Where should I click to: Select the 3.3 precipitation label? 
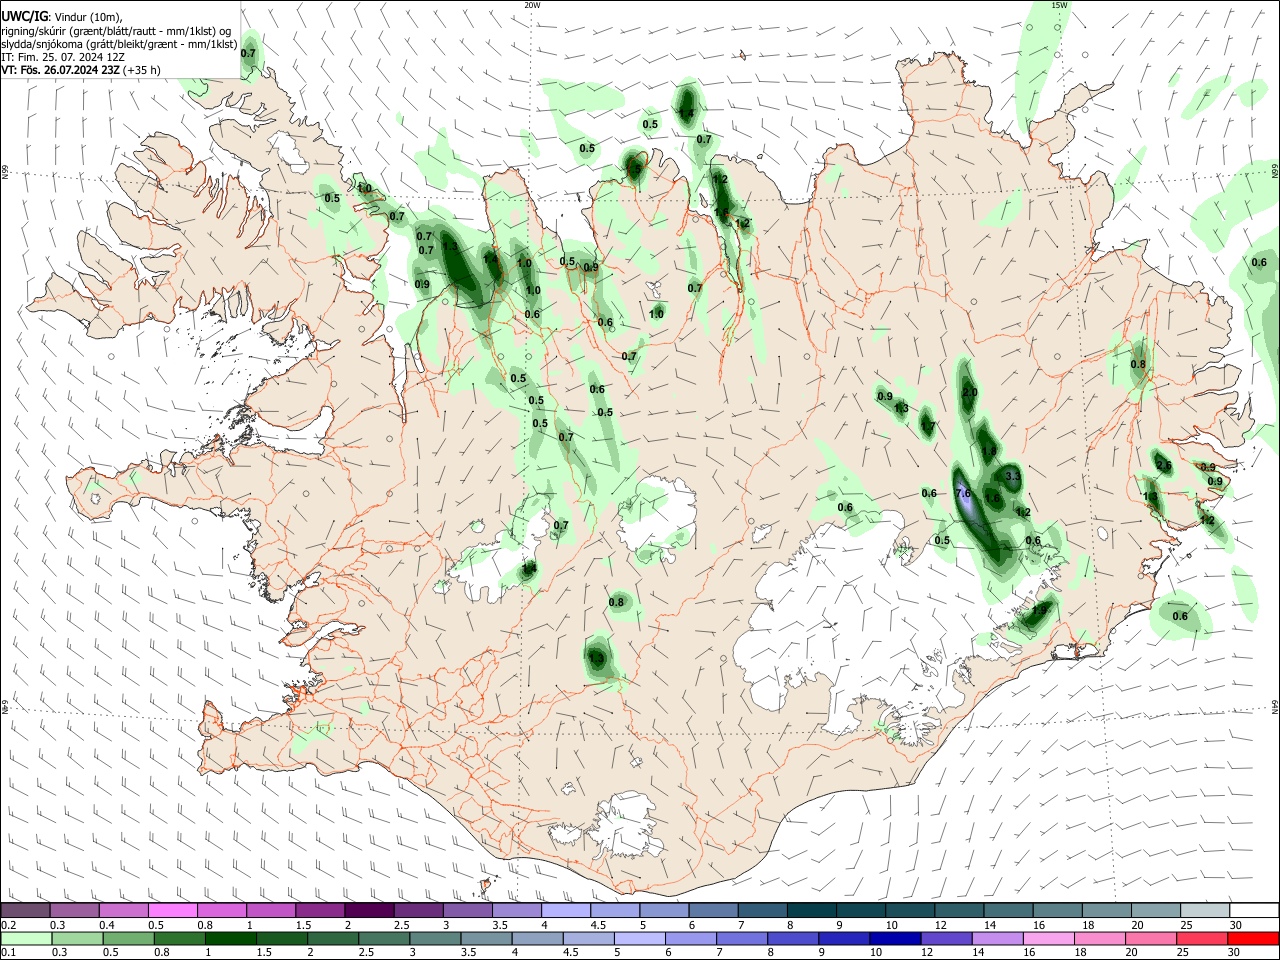pyautogui.click(x=1012, y=476)
